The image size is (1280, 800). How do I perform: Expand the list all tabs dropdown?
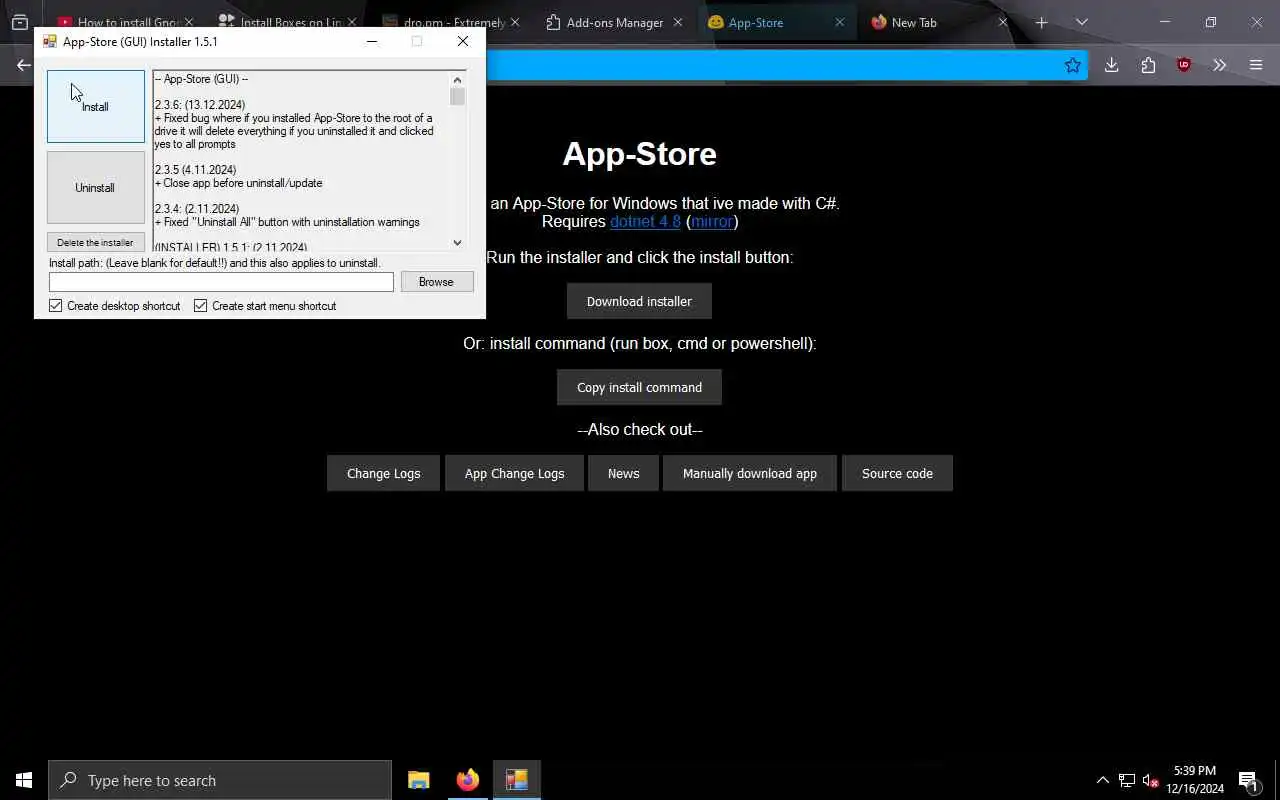pos(1081,22)
